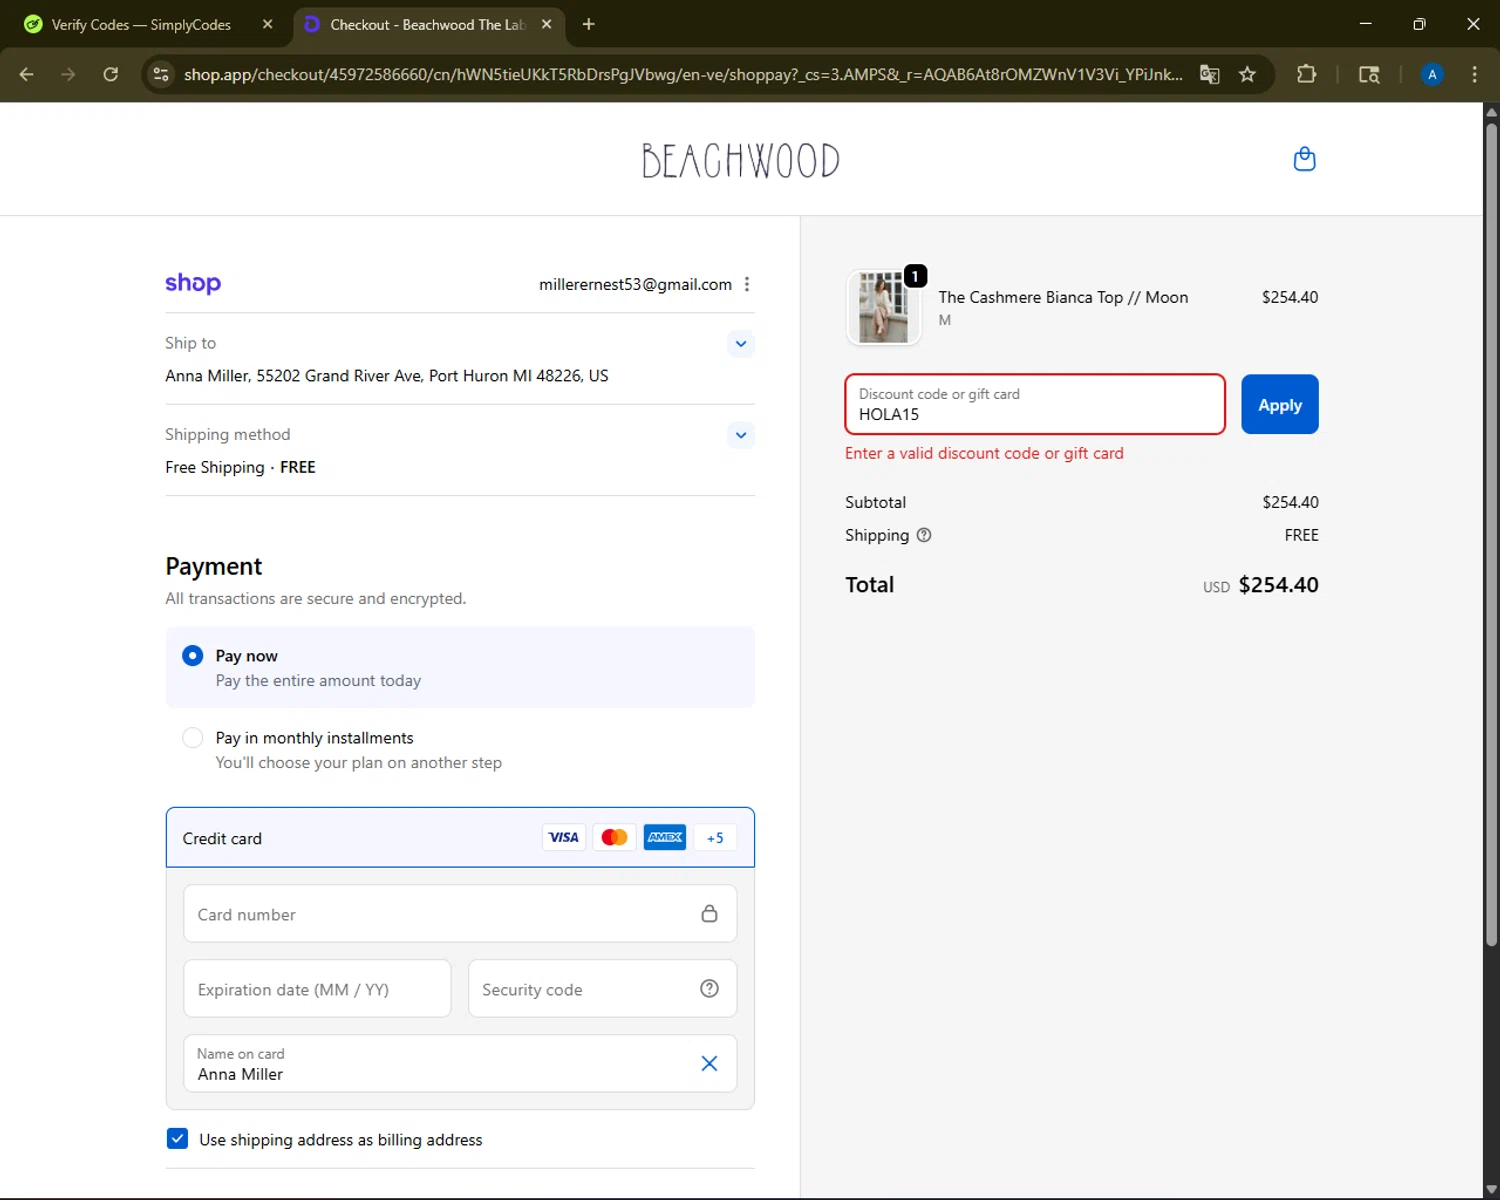Focus the Expiration date field

tap(317, 988)
